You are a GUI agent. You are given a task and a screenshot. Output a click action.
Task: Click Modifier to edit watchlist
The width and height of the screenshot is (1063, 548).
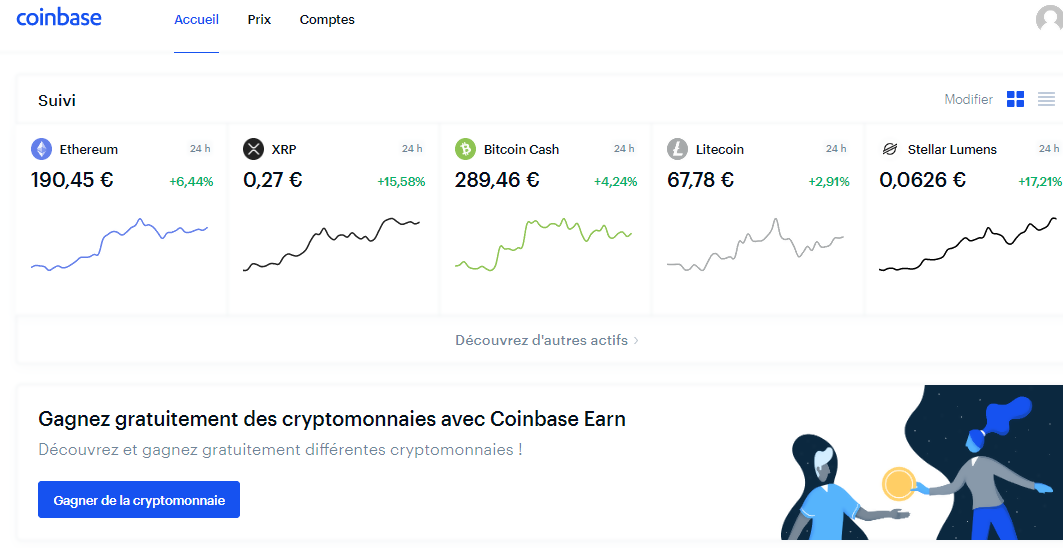point(968,99)
